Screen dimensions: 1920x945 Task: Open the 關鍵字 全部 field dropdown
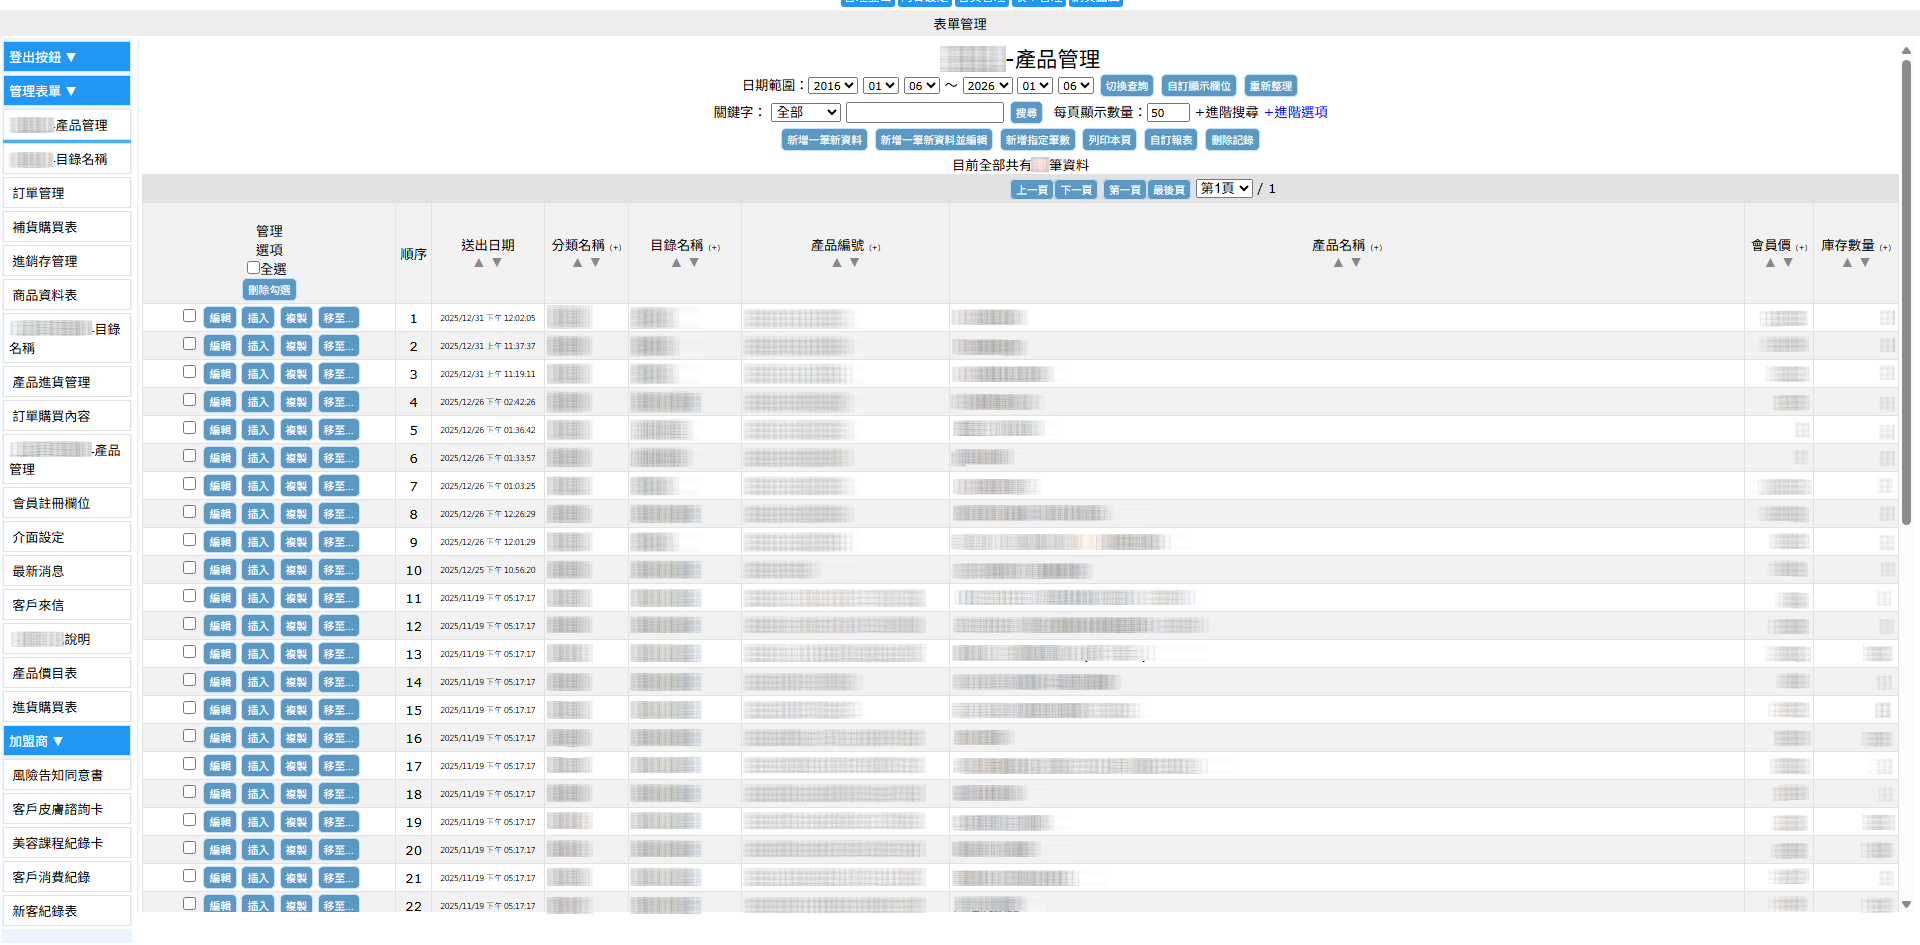806,113
